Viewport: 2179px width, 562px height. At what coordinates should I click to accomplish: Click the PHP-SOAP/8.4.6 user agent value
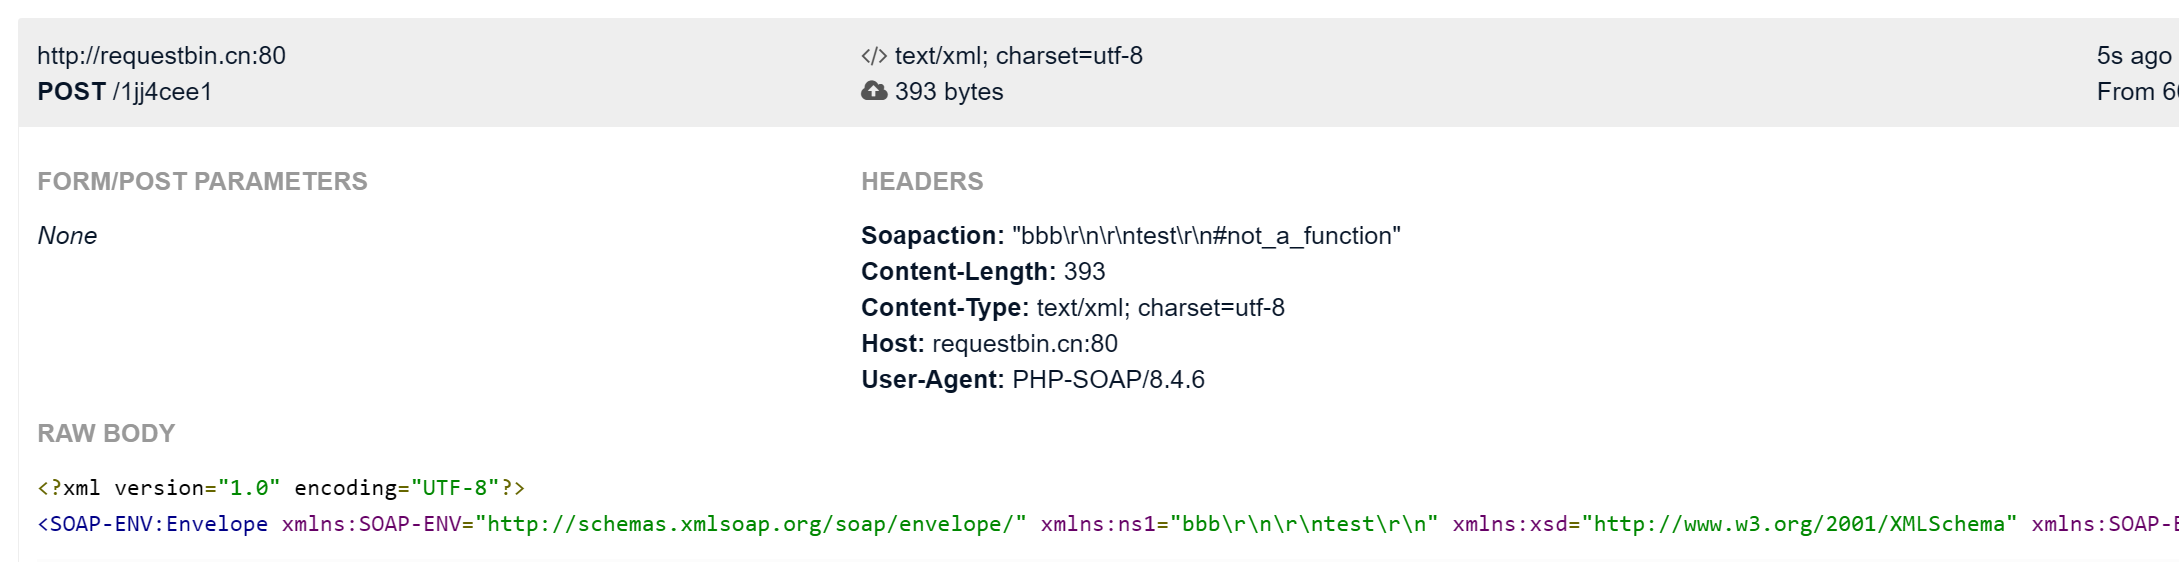[x=1108, y=380]
